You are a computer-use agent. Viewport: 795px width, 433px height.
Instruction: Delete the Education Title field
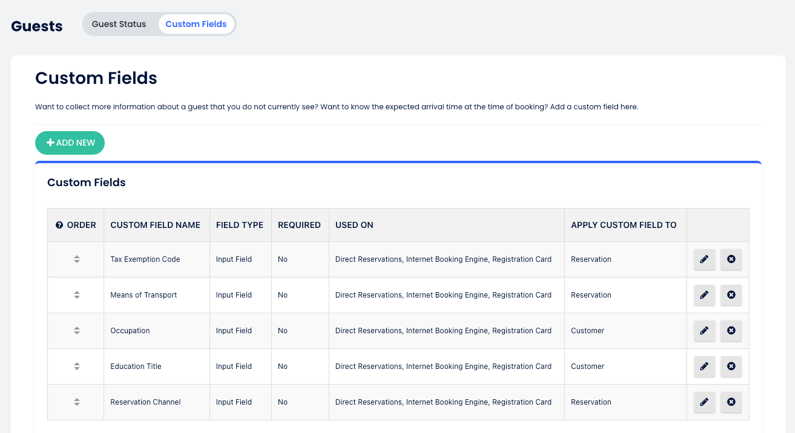click(731, 366)
